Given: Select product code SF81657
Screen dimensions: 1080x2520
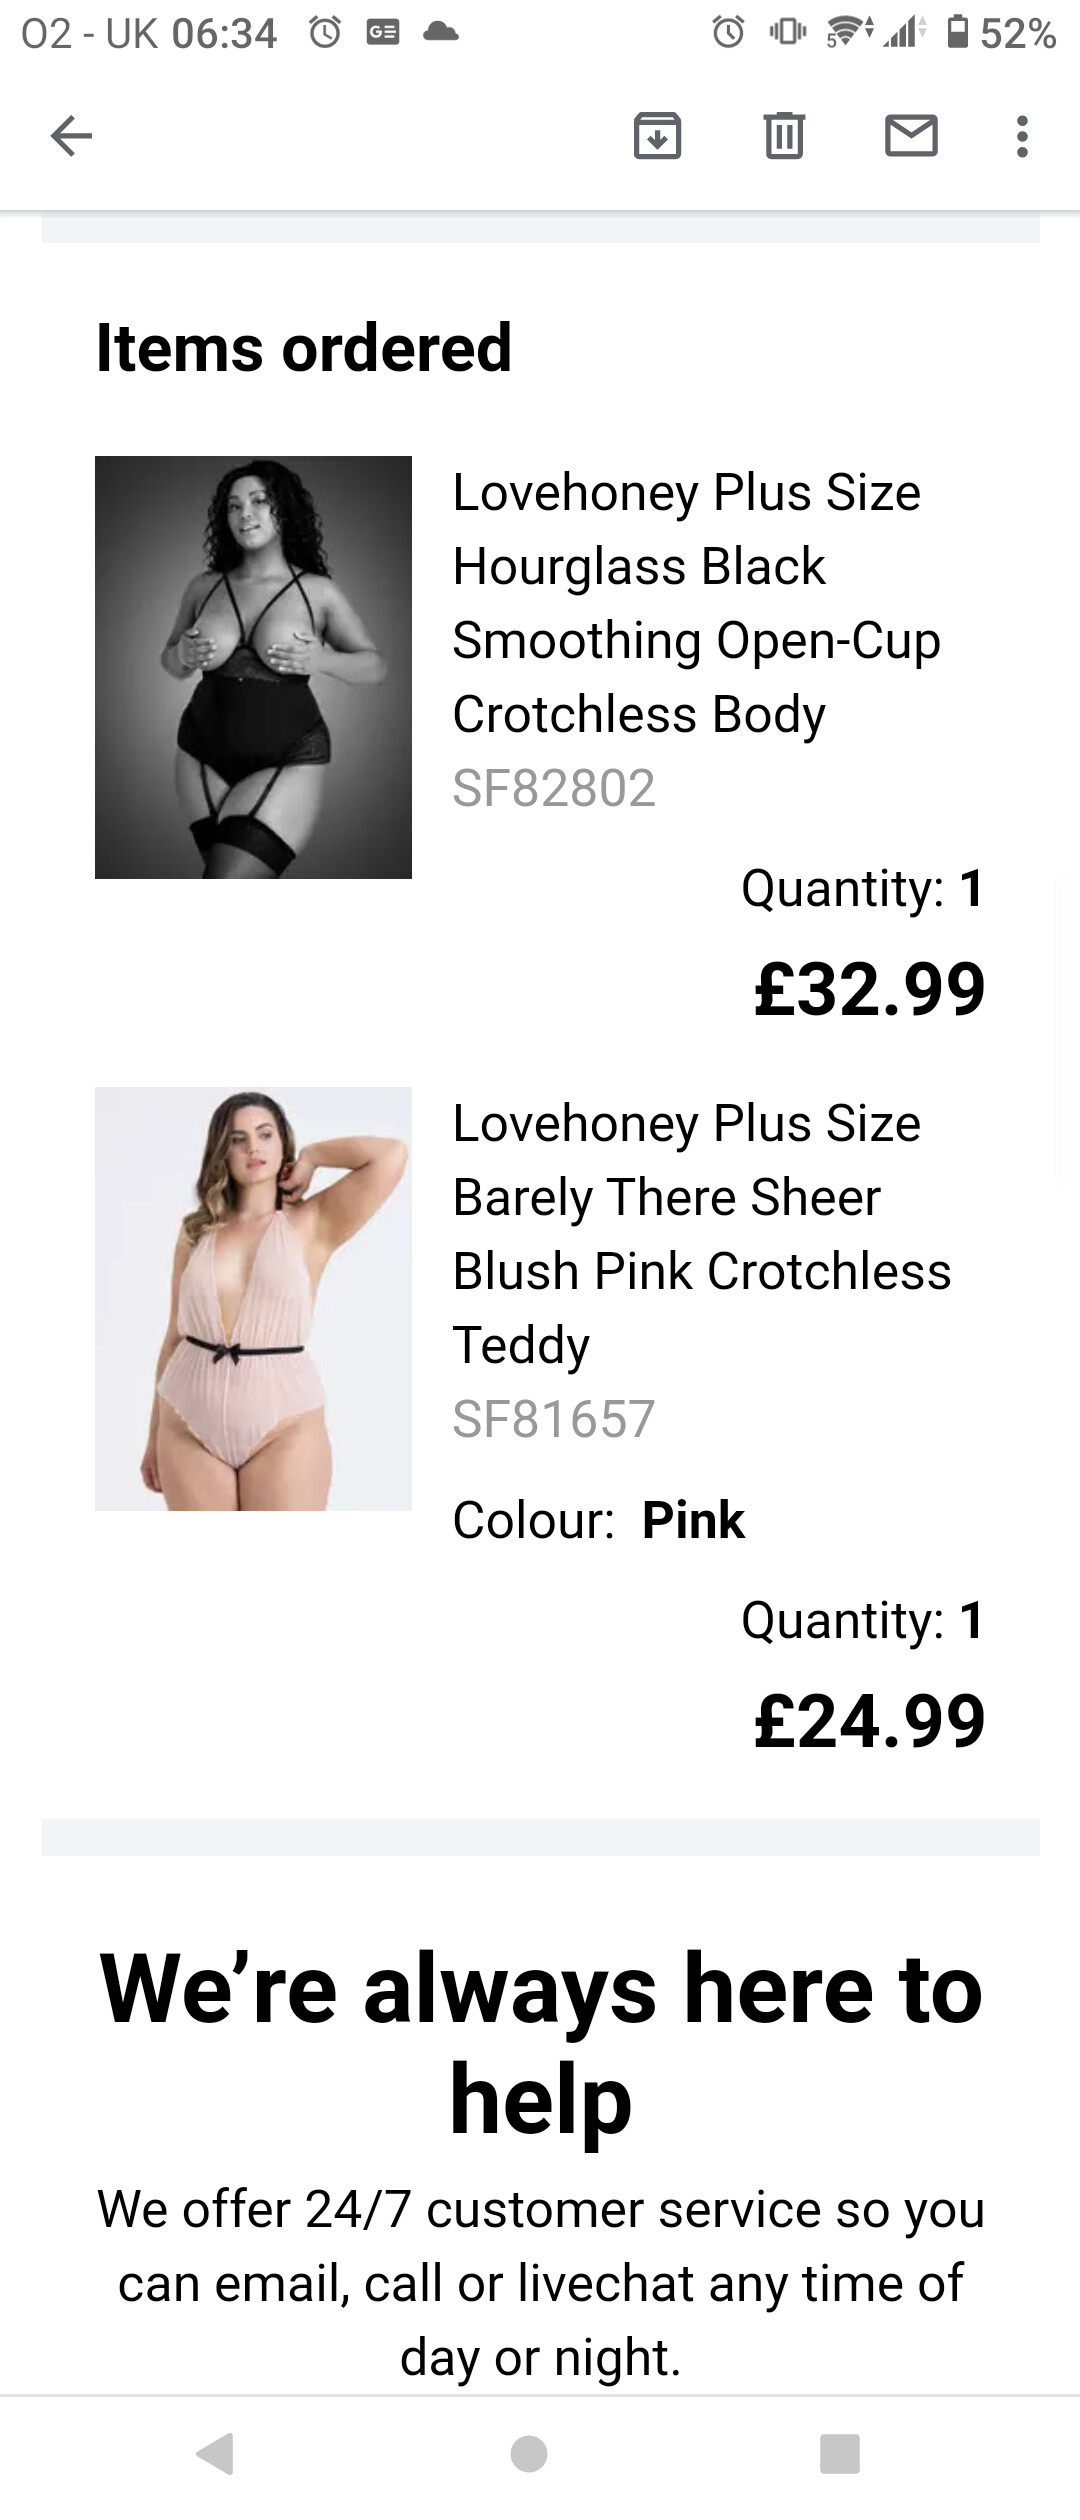Looking at the screenshot, I should pyautogui.click(x=553, y=1419).
